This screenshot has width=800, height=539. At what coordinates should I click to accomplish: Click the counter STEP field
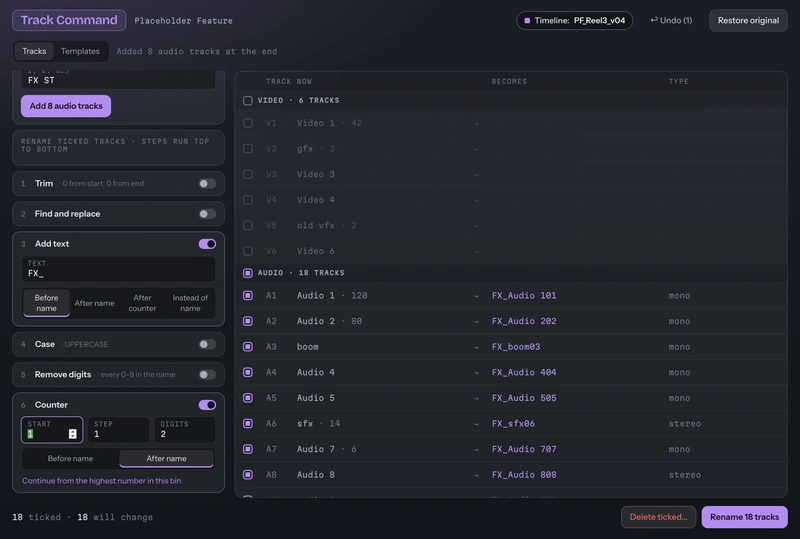[118, 430]
